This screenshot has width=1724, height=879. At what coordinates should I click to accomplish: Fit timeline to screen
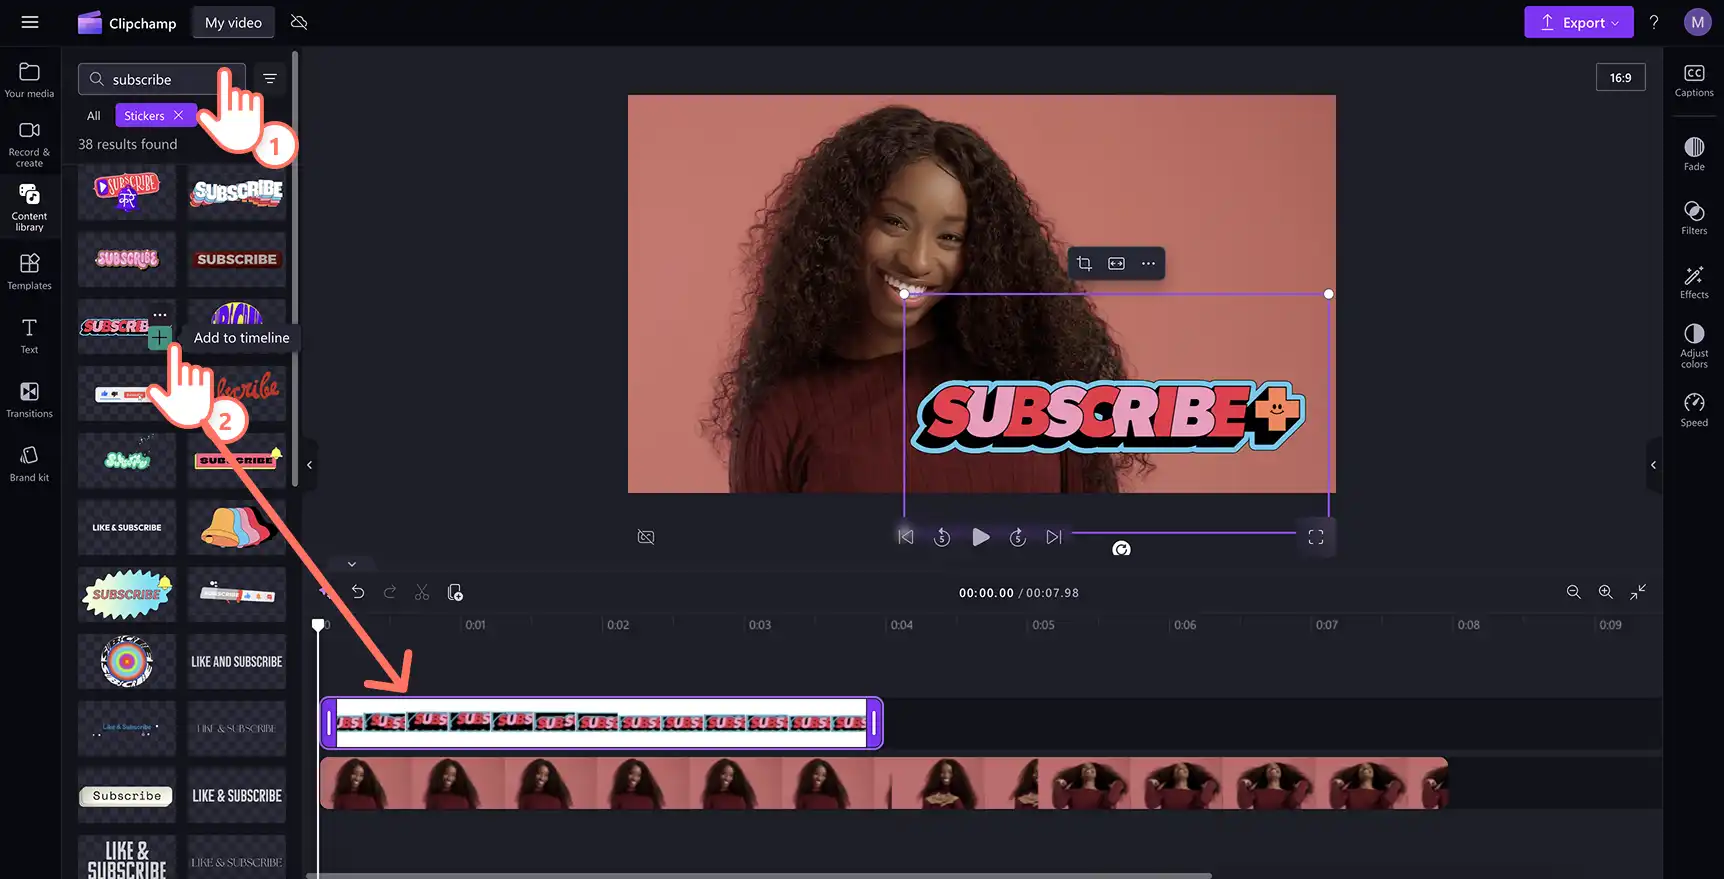(1638, 592)
